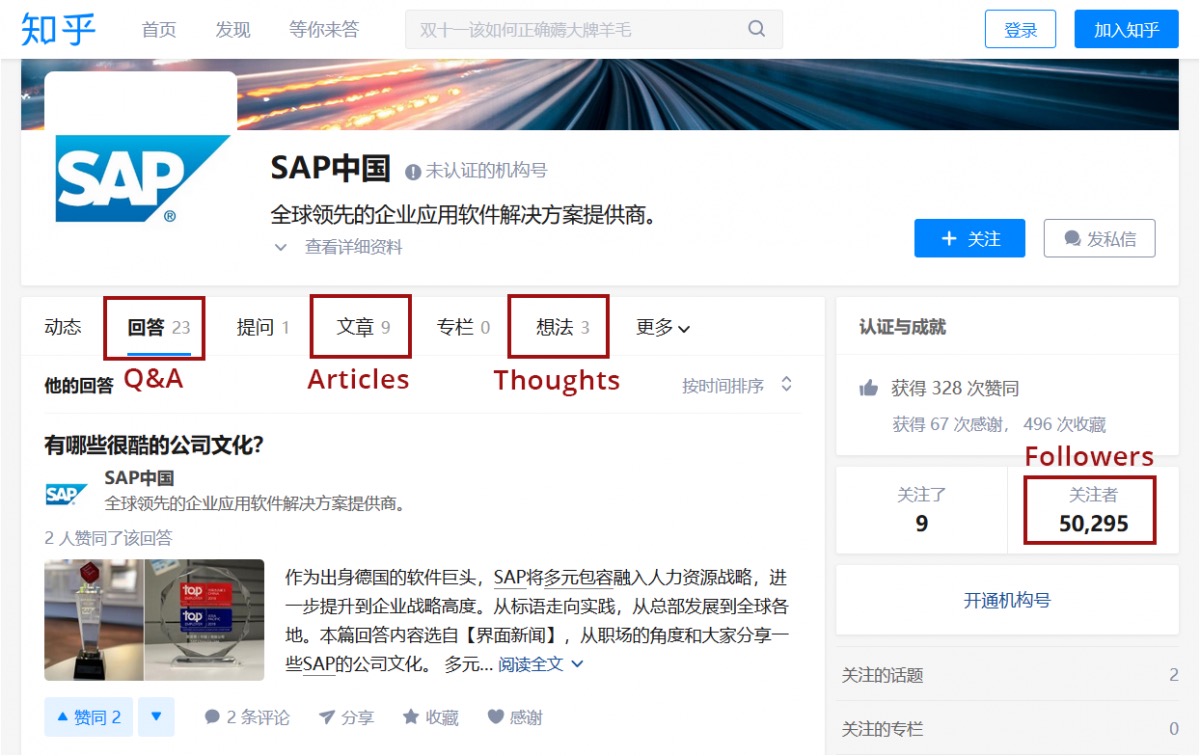Switch to the 专栏 columns tab
The width and height of the screenshot is (1200, 756).
(463, 327)
